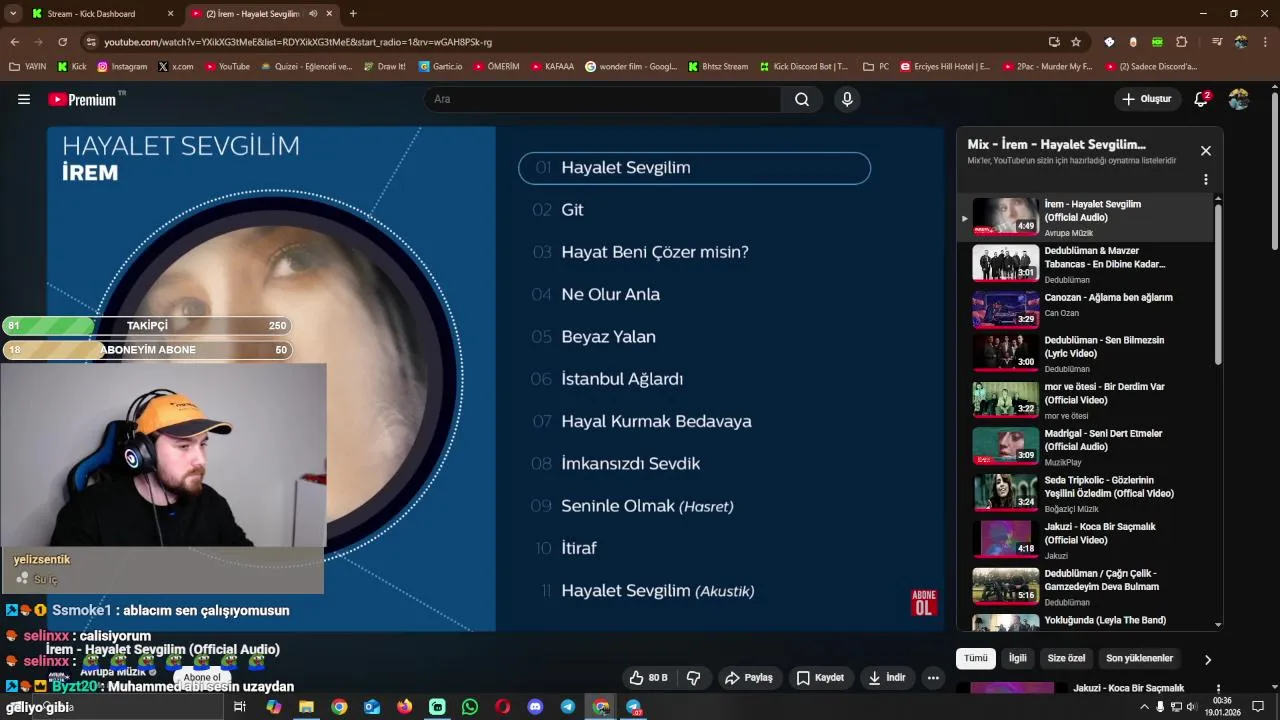Play Canozan - Ağlama ben ağlarım

[1085, 309]
